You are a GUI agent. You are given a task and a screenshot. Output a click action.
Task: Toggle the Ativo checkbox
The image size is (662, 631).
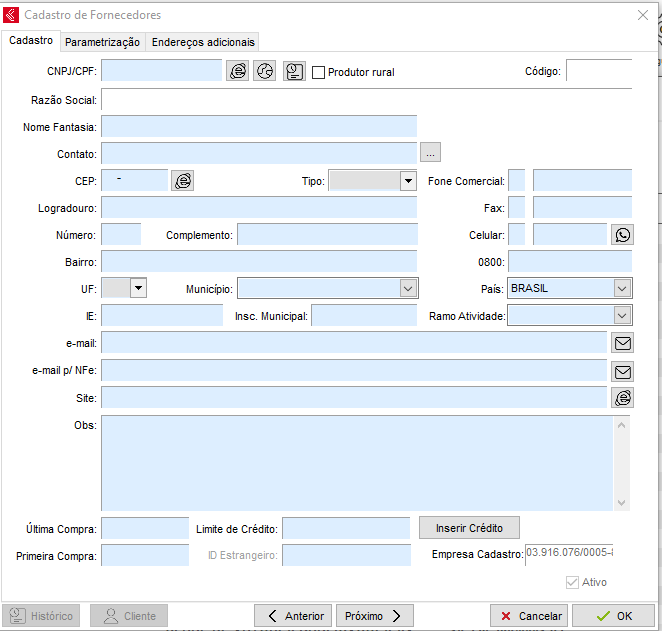pos(572,582)
